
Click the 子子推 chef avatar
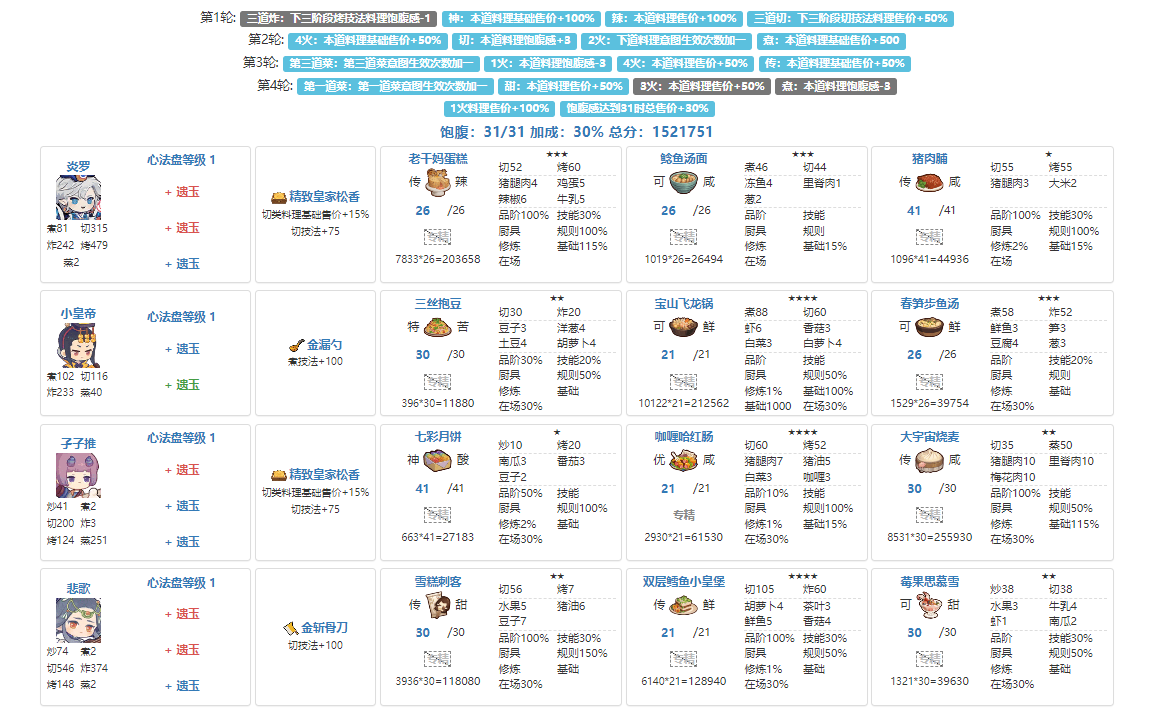[x=78, y=475]
